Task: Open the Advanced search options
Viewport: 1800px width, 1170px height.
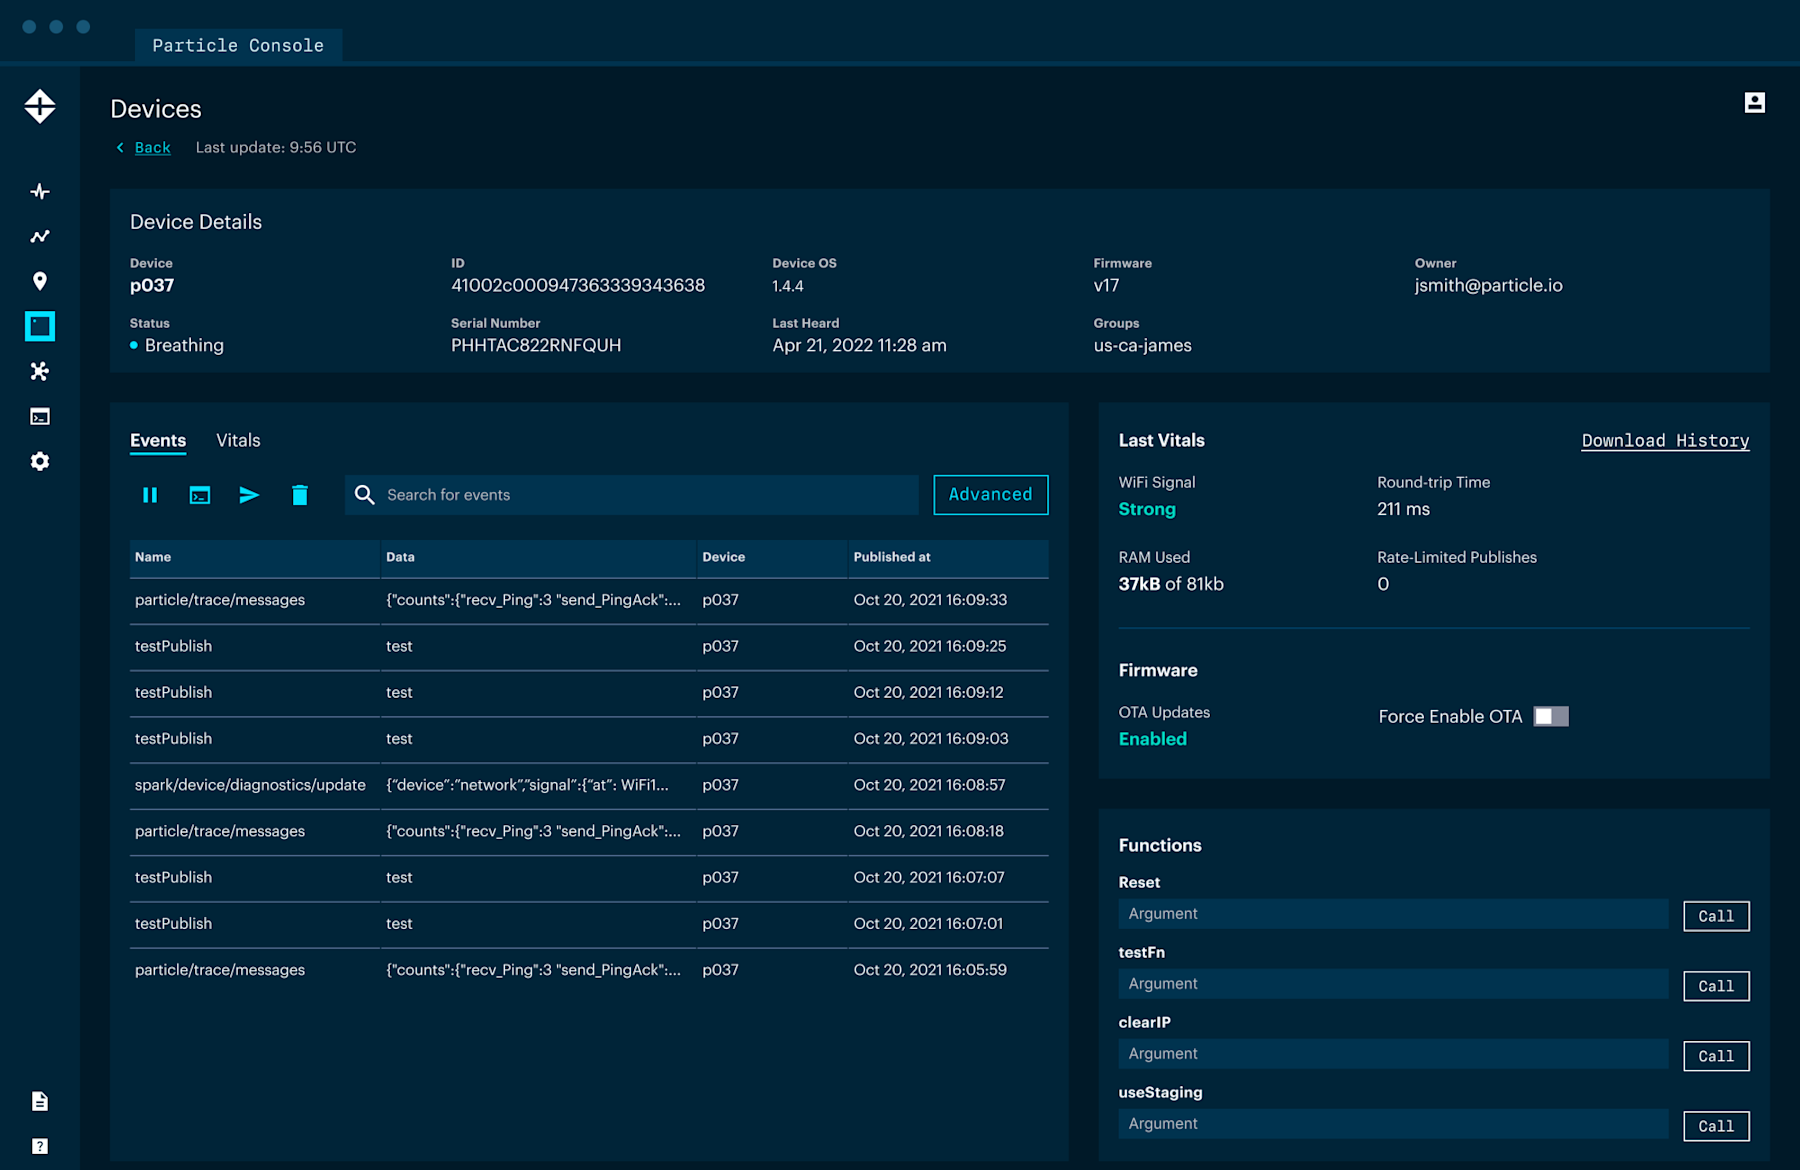Action: pos(990,494)
